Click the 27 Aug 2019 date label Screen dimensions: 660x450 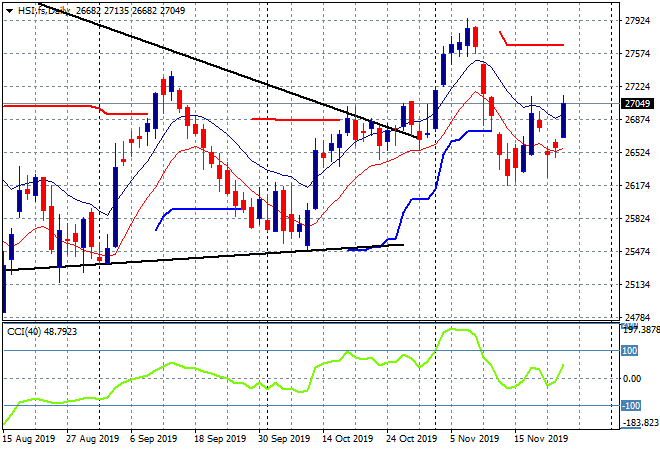[93, 439]
